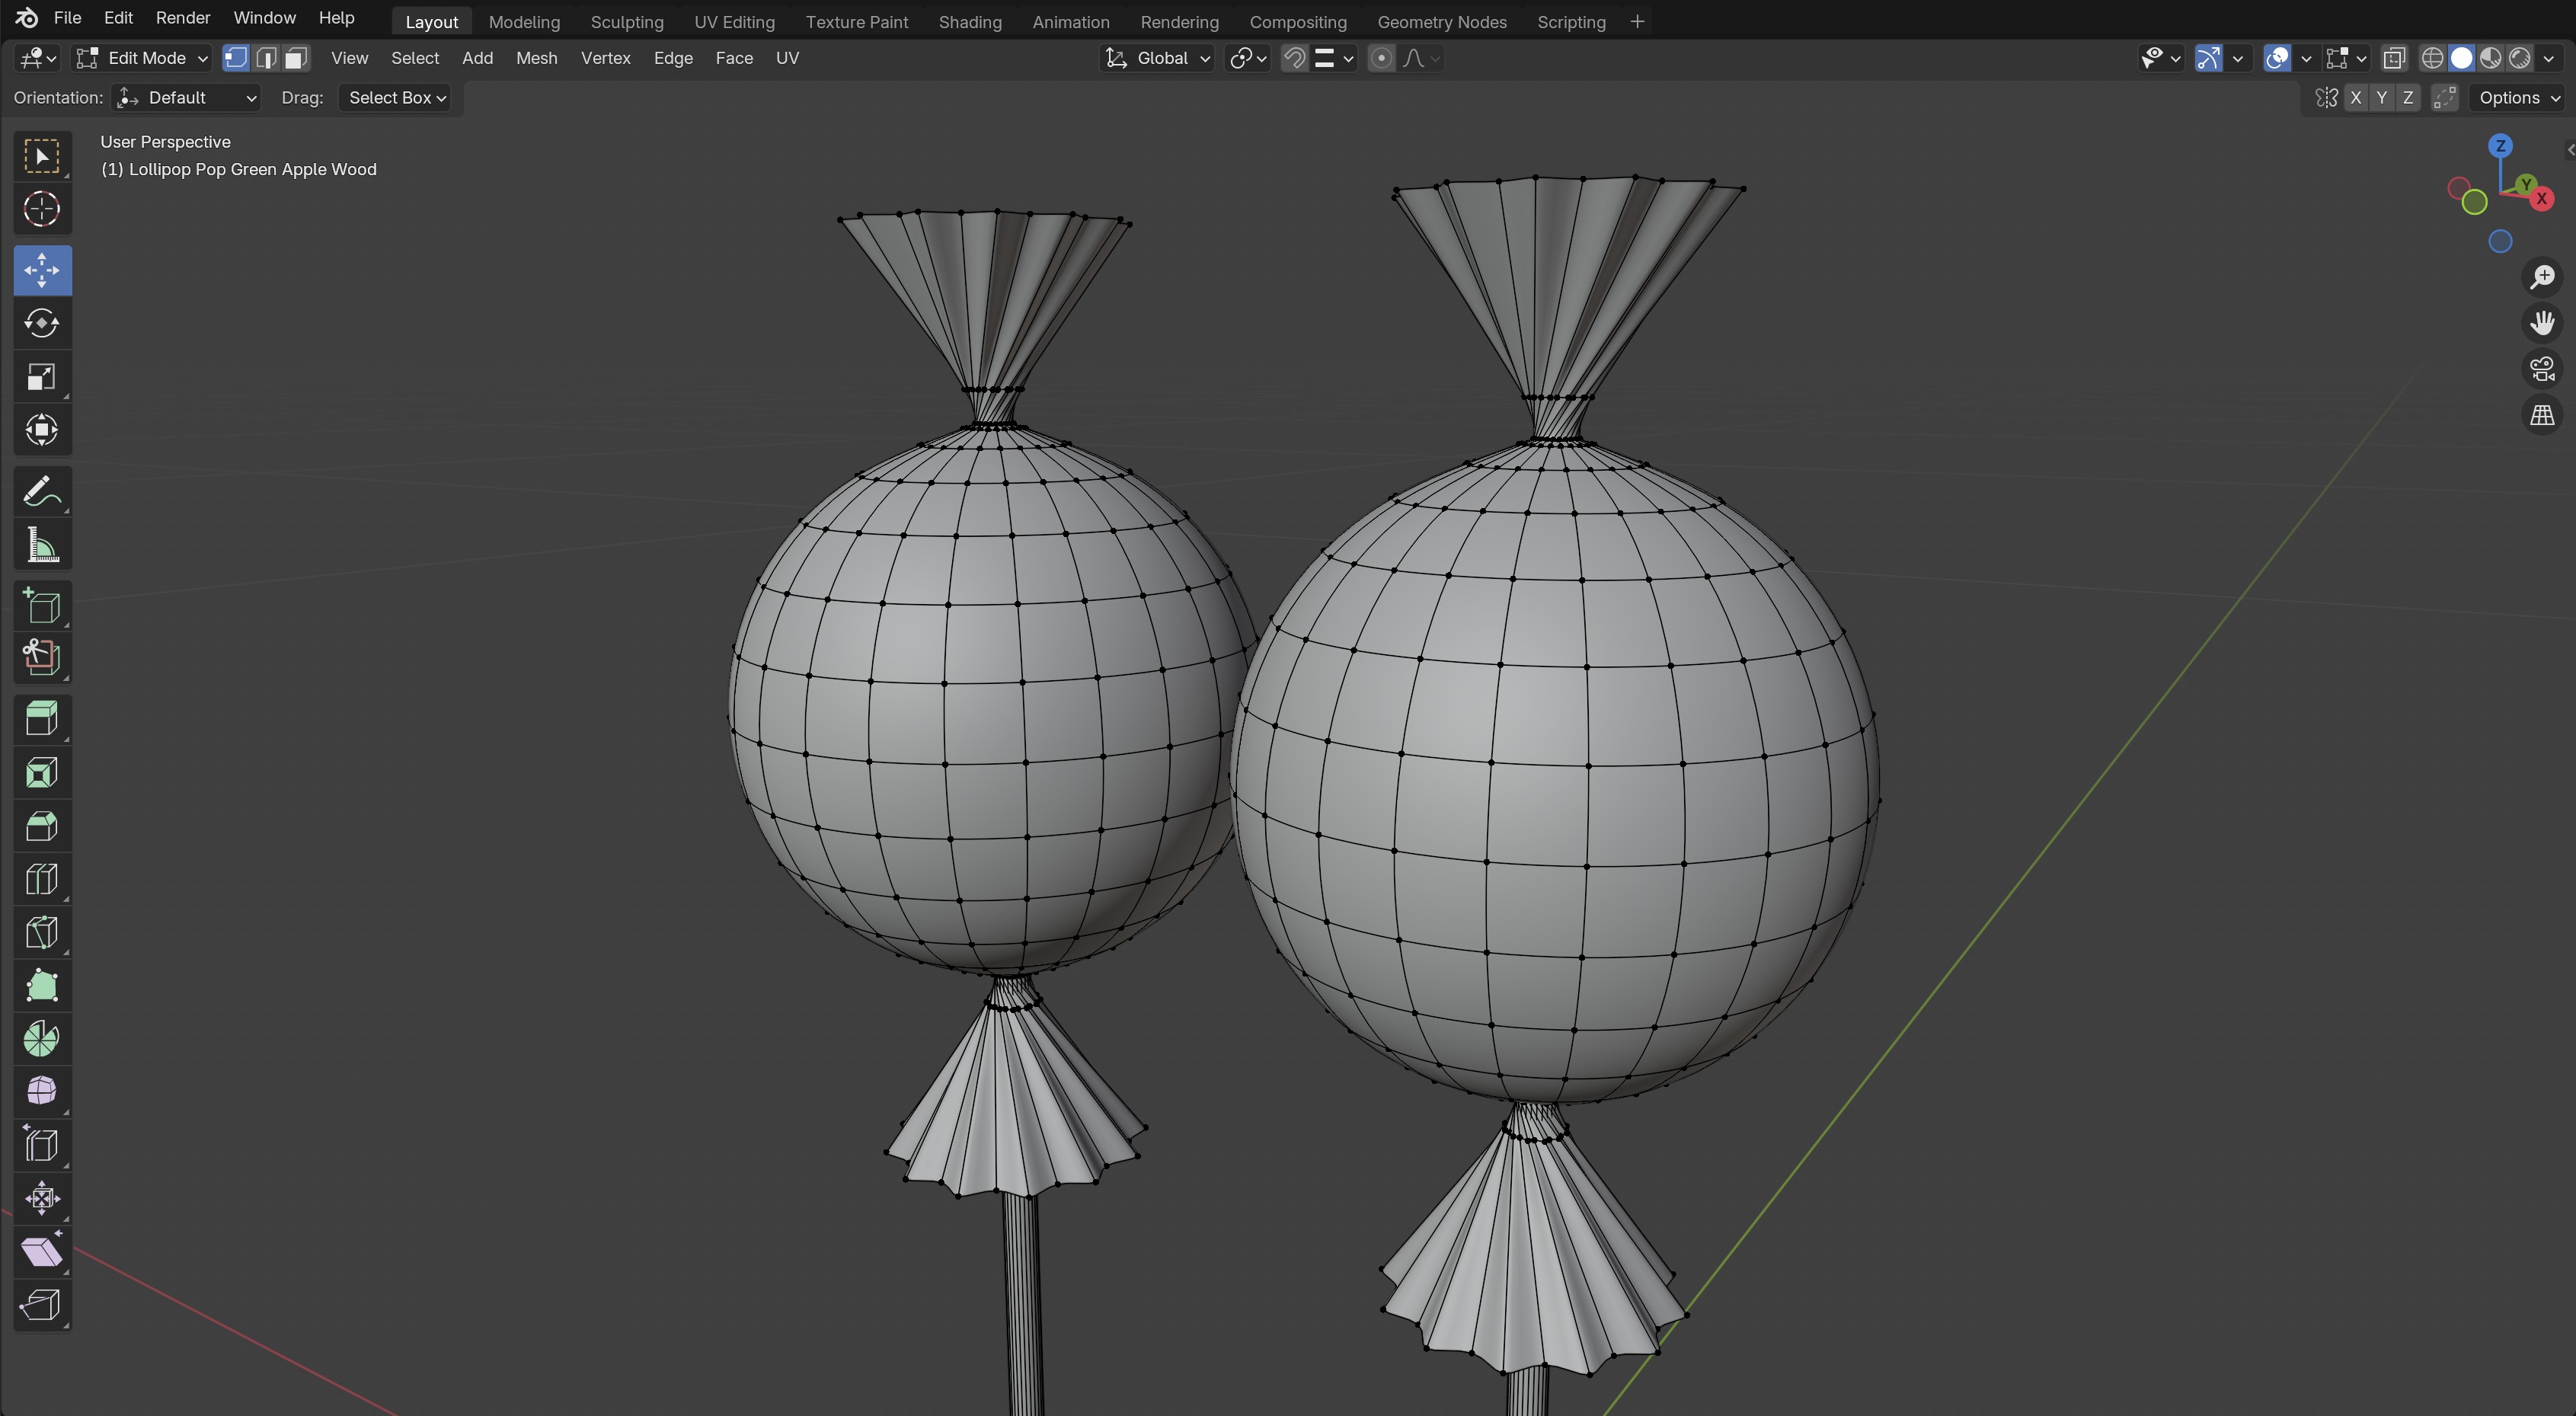
Task: Choose the Bevel tool
Action: [x=42, y=826]
